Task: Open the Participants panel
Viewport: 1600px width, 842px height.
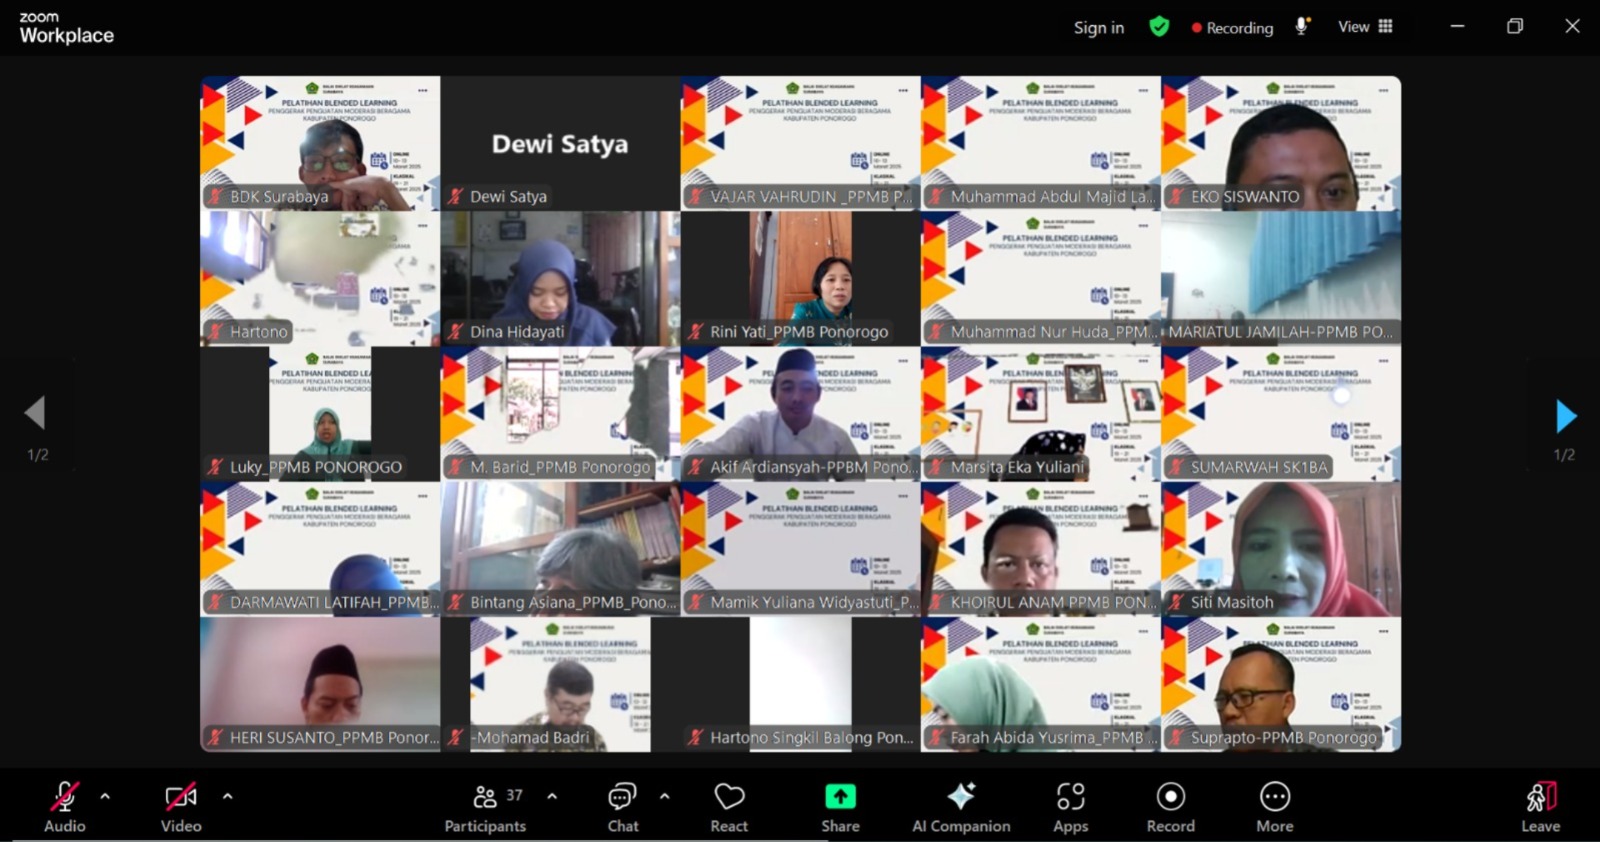Action: click(485, 808)
